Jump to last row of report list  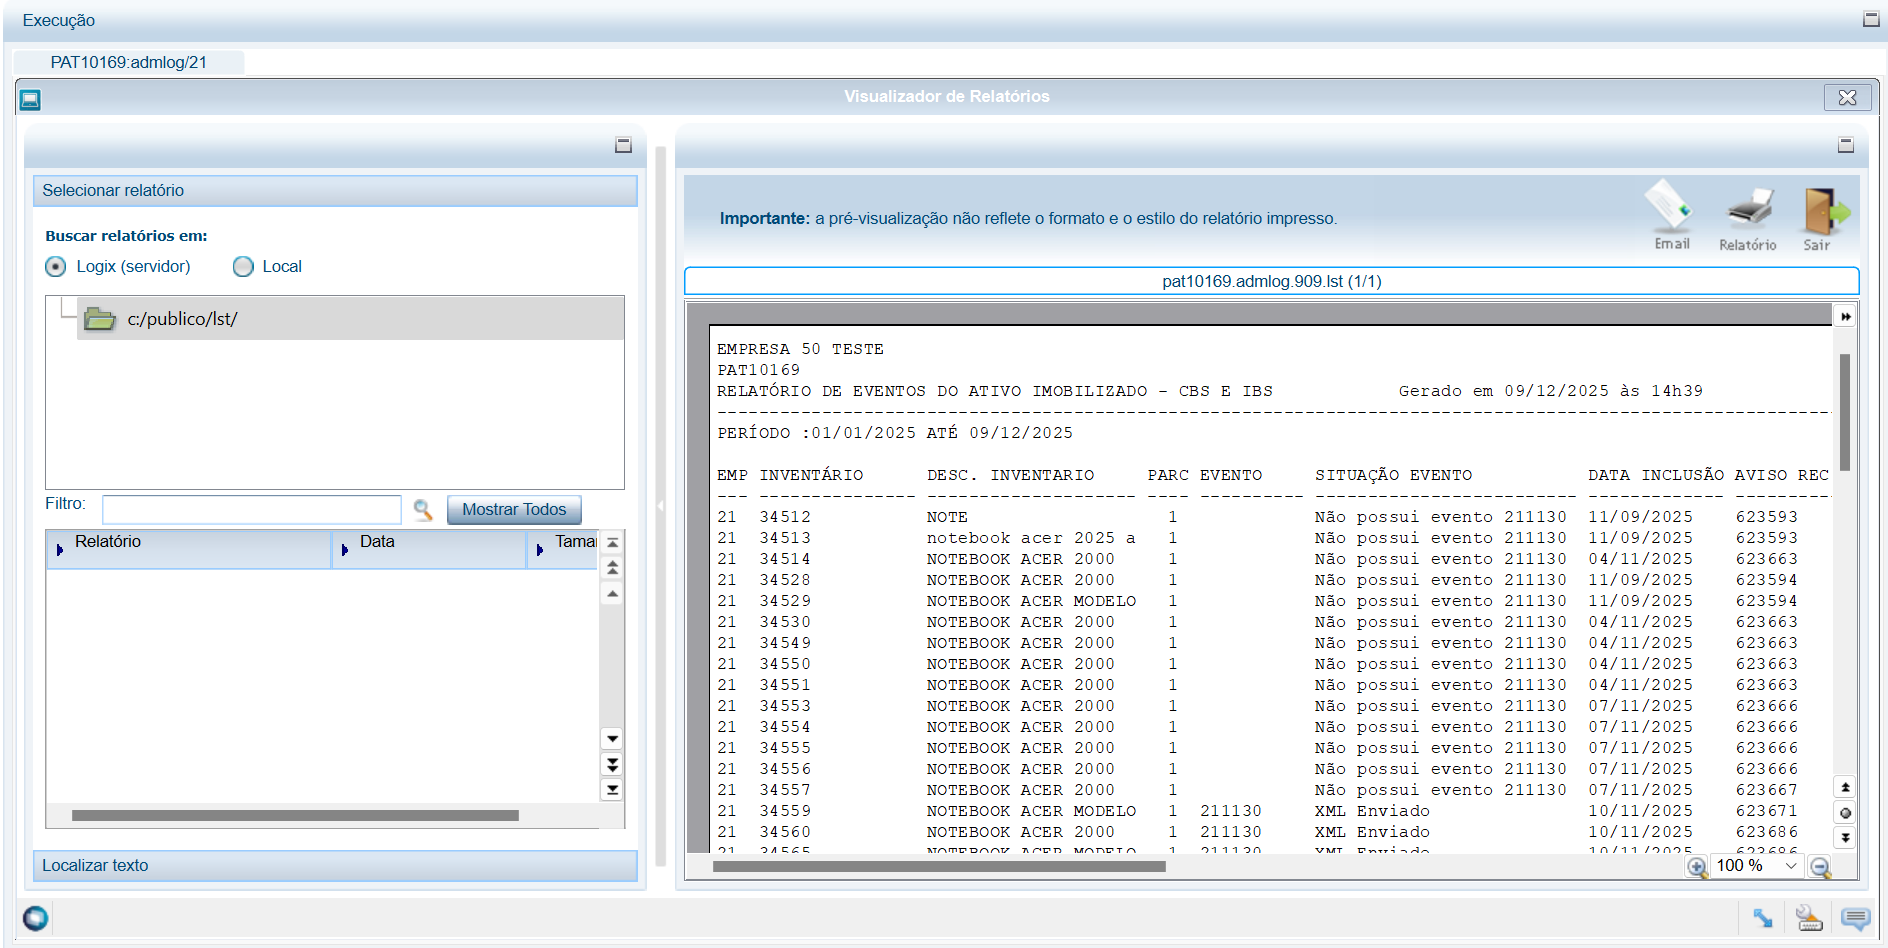tap(613, 790)
